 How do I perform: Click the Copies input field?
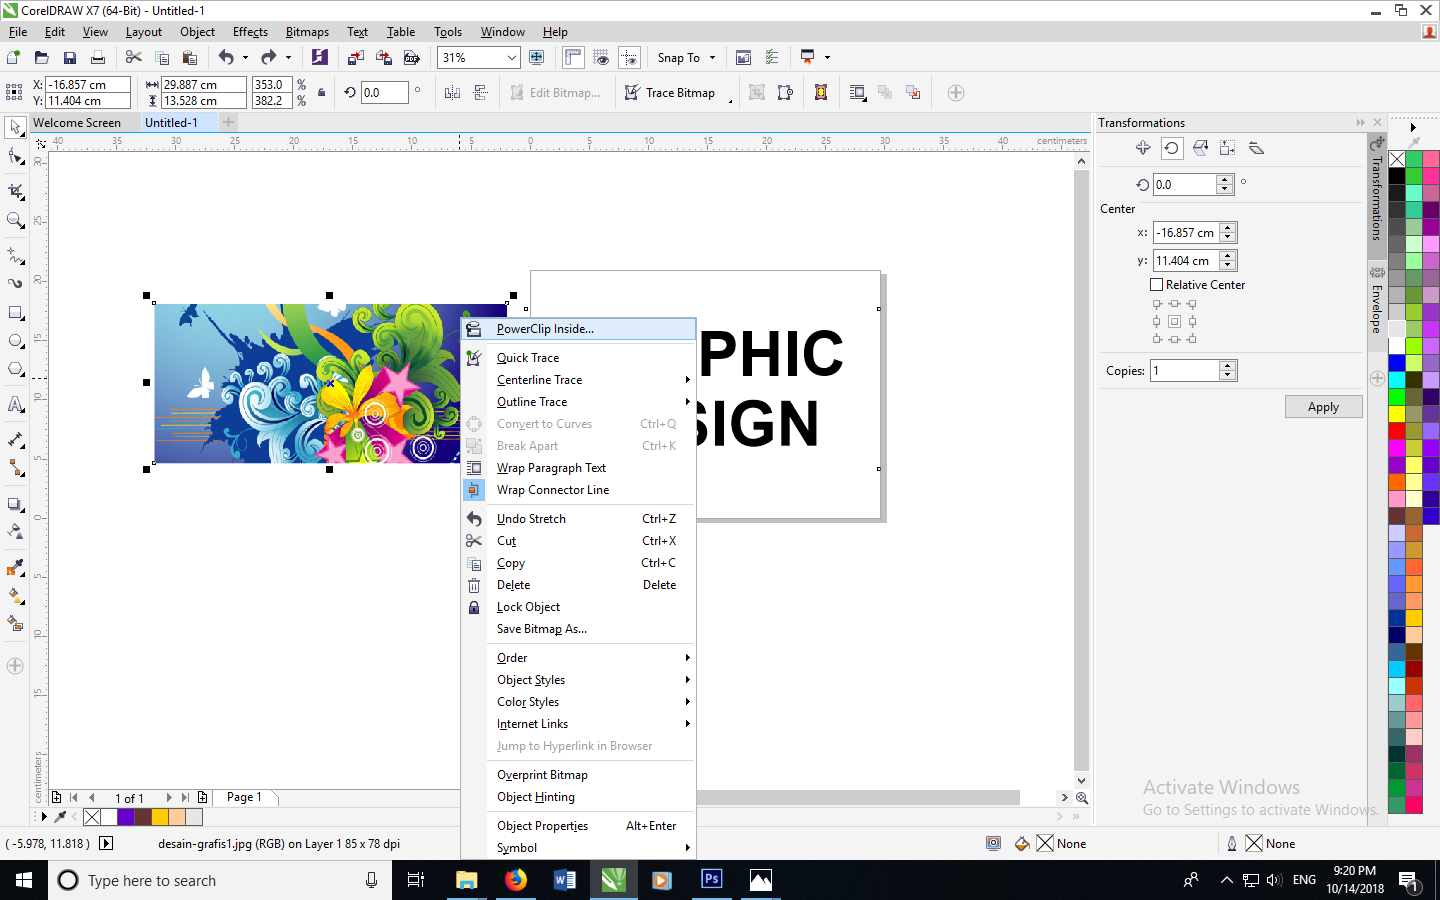tap(1185, 371)
